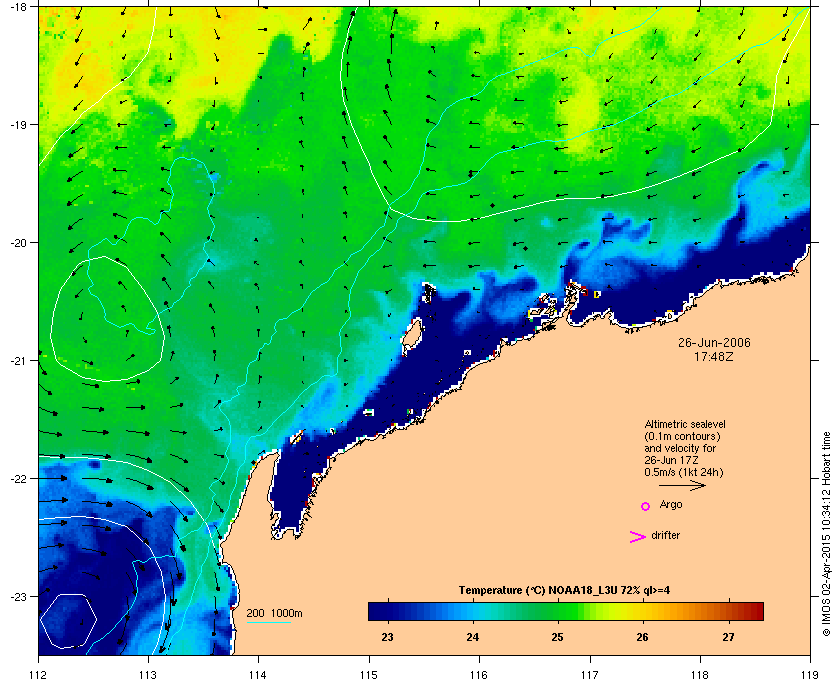840x680 pixels.
Task: Click the magenta Argo circle legend symbol
Action: point(646,506)
